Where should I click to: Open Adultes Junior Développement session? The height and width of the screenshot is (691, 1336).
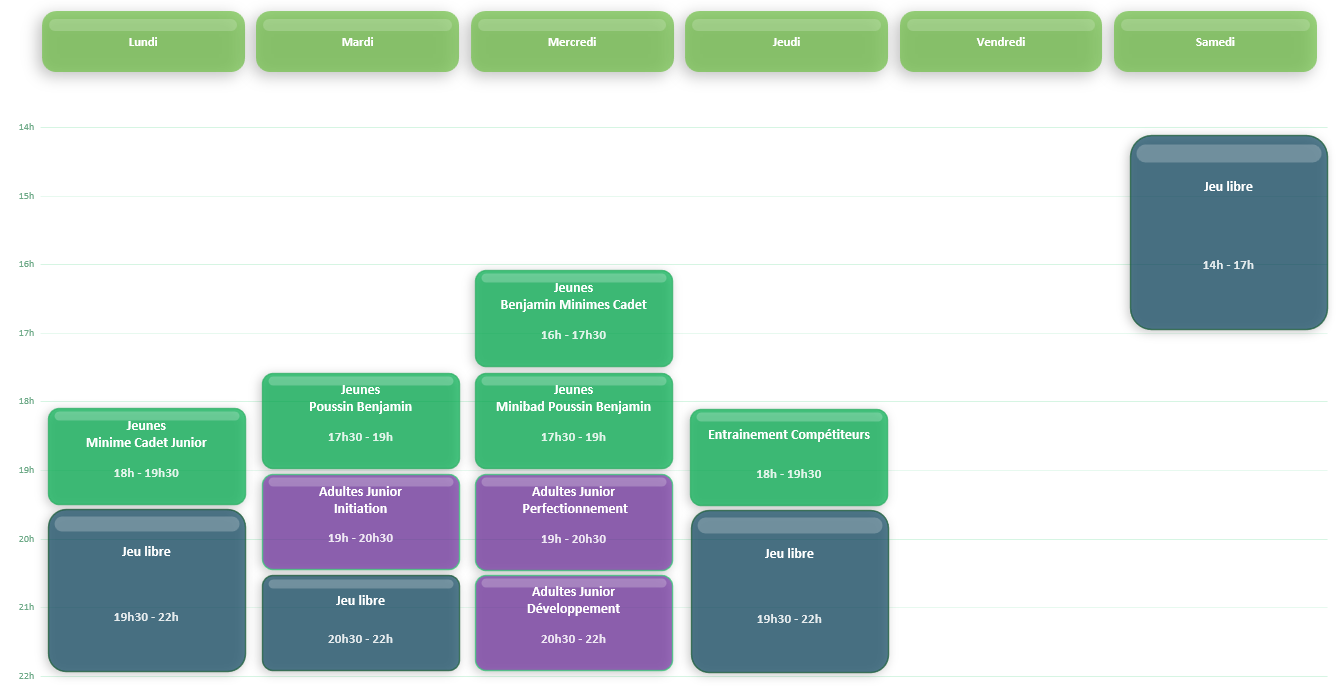coord(574,623)
